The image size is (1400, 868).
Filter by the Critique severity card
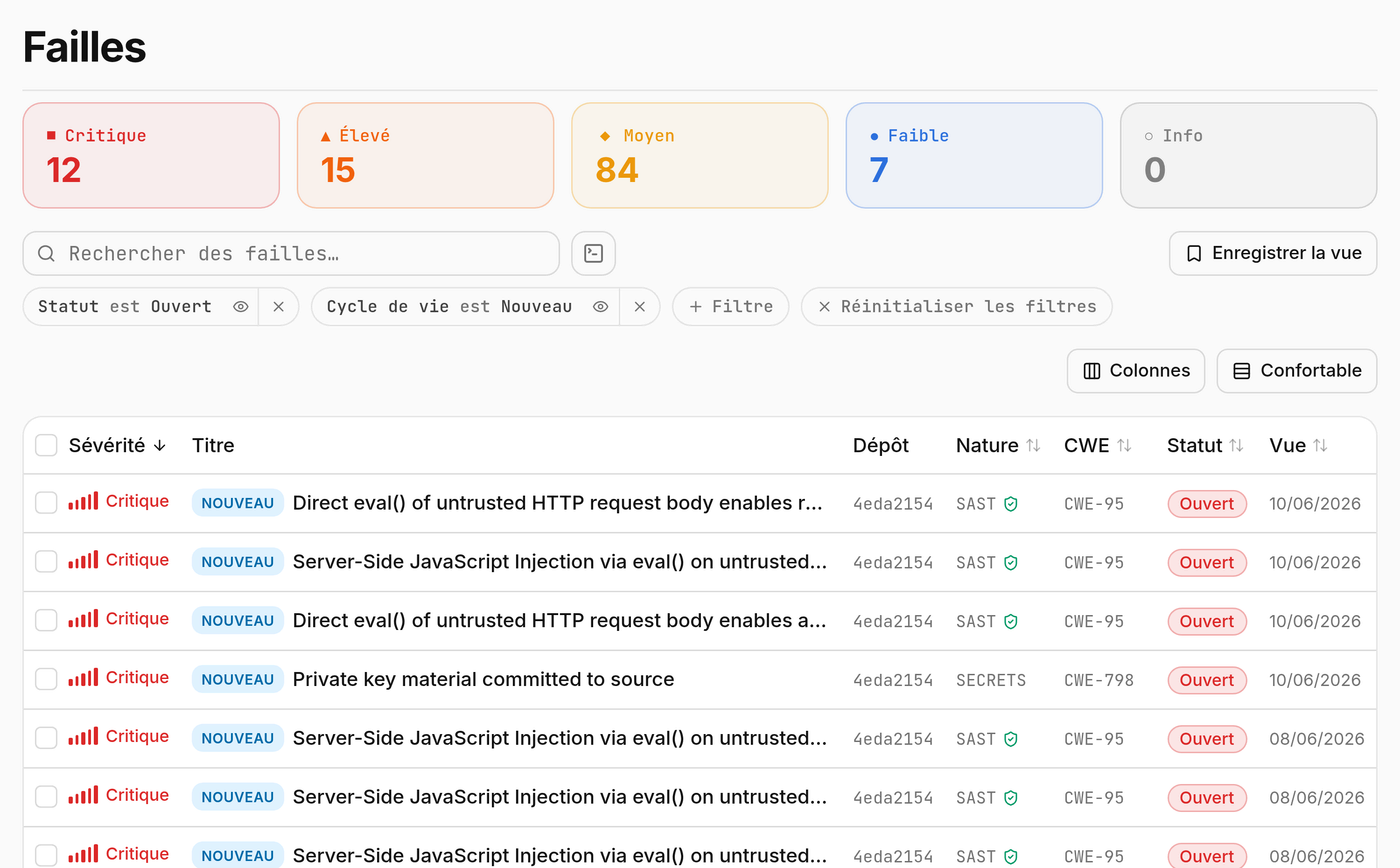pyautogui.click(x=151, y=155)
